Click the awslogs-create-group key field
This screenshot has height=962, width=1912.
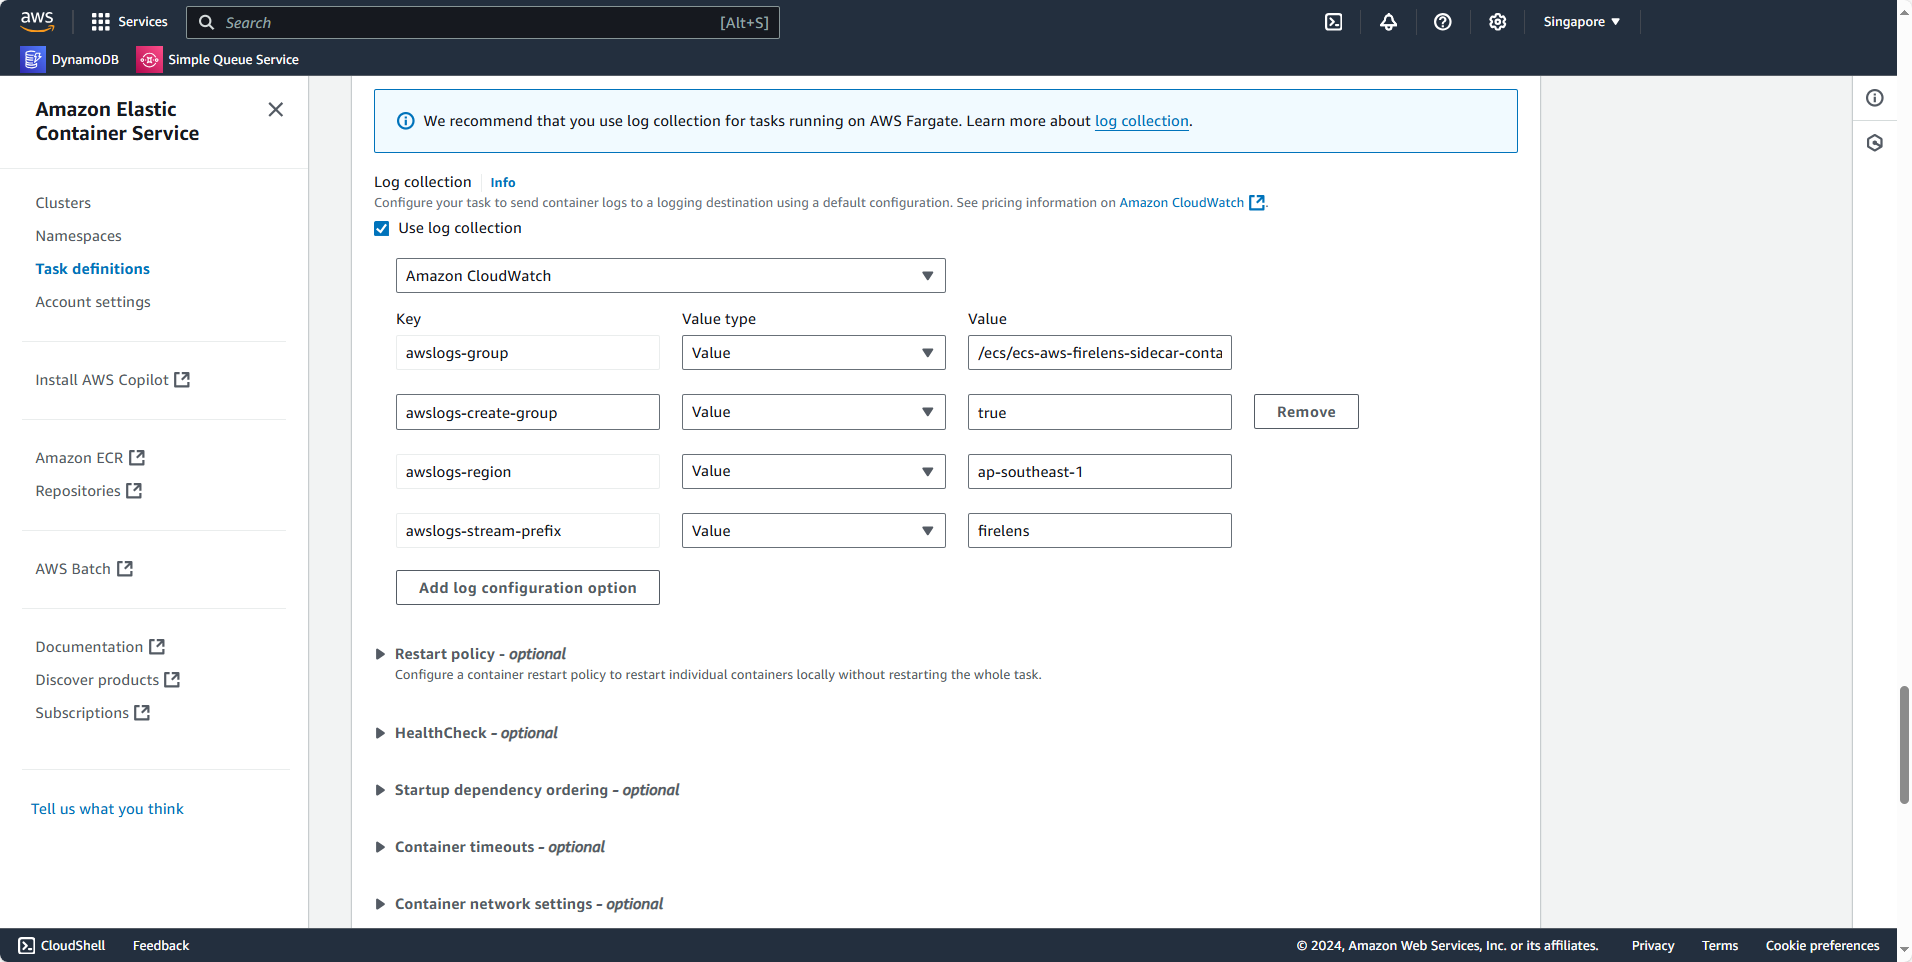528,412
